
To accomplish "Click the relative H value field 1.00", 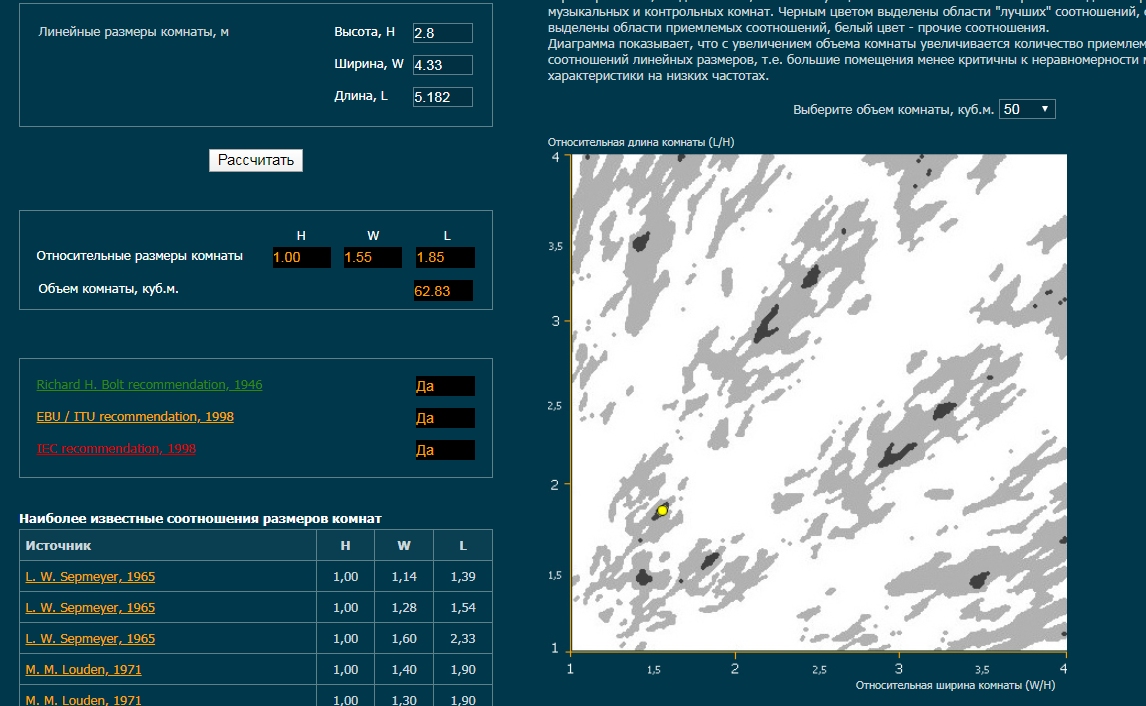I will coord(301,258).
